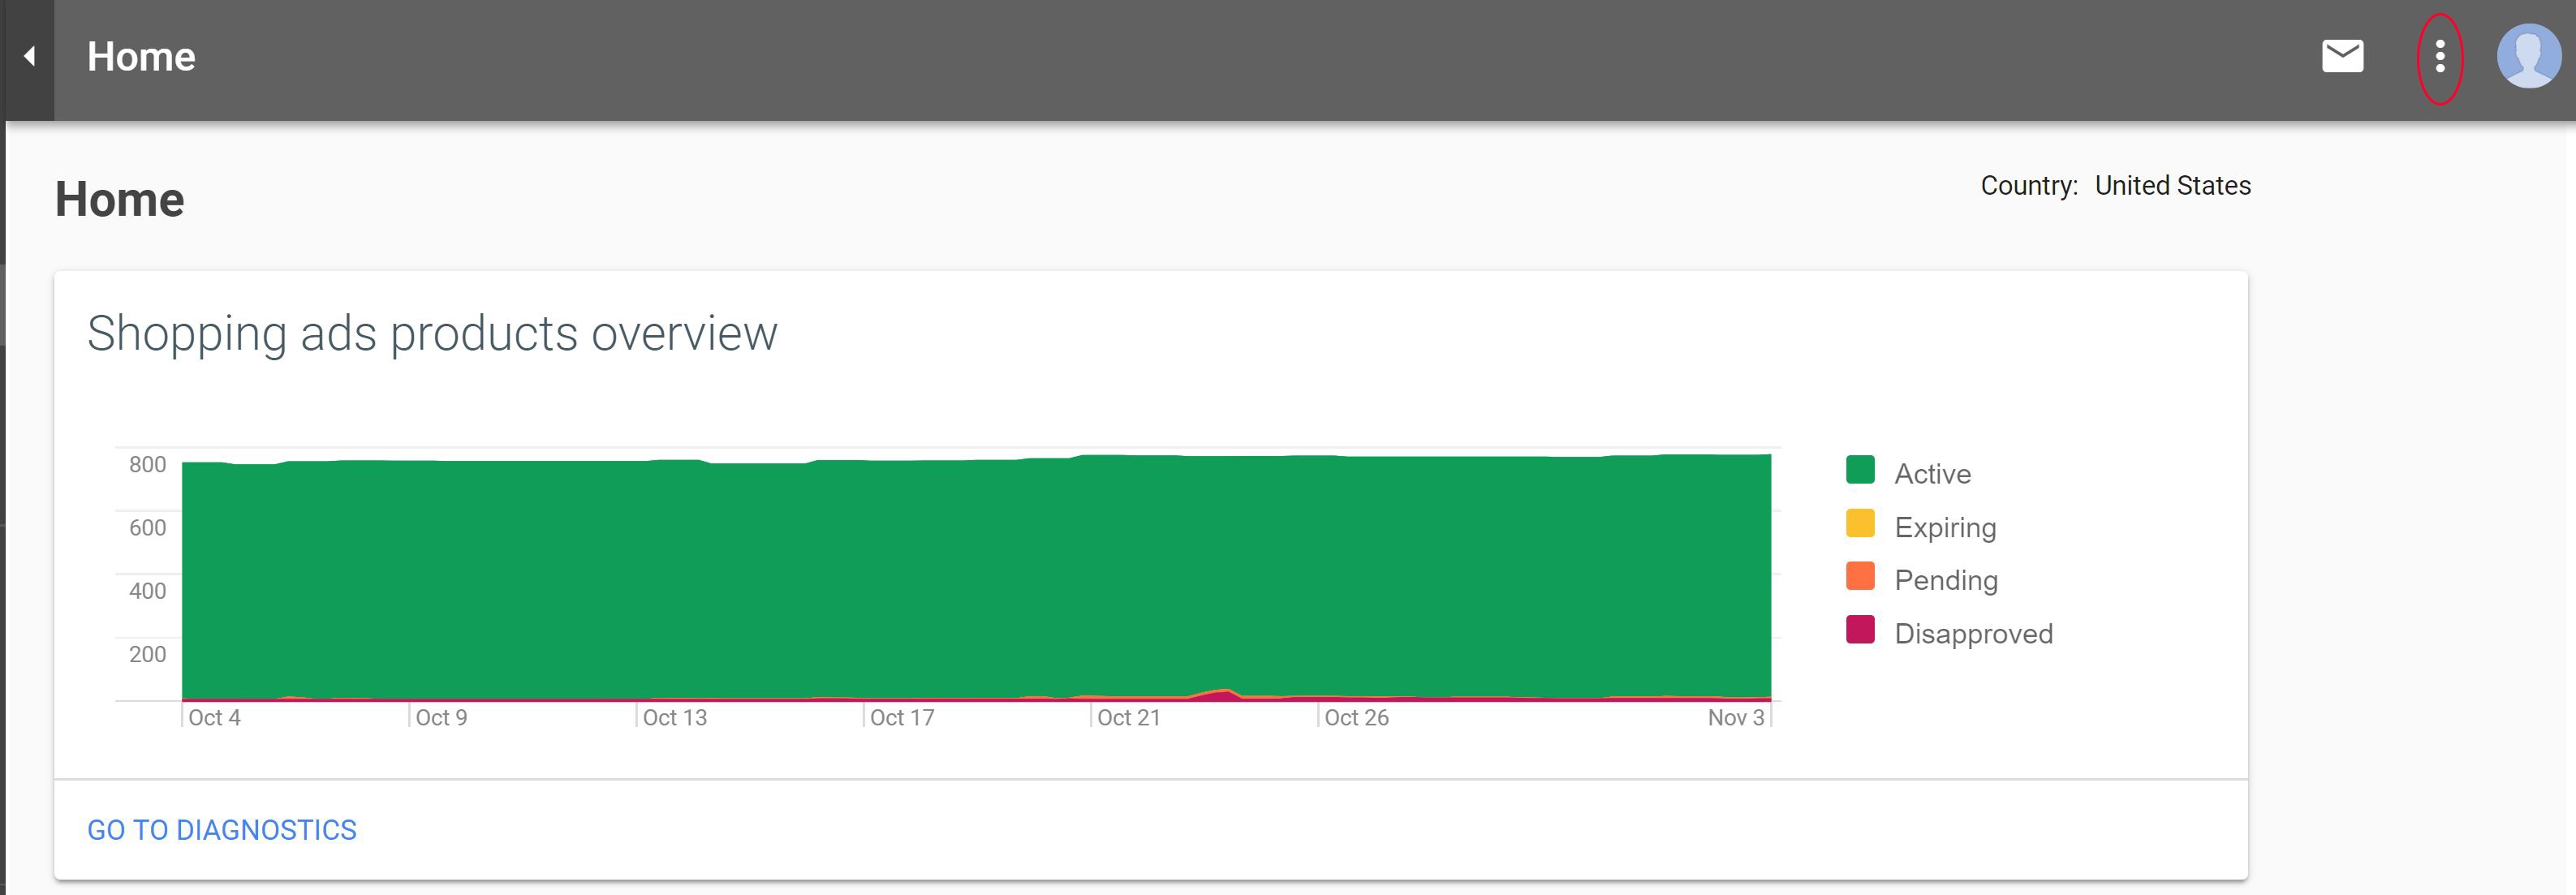Open the mail notifications icon
The height and width of the screenshot is (895, 2576).
point(2342,57)
